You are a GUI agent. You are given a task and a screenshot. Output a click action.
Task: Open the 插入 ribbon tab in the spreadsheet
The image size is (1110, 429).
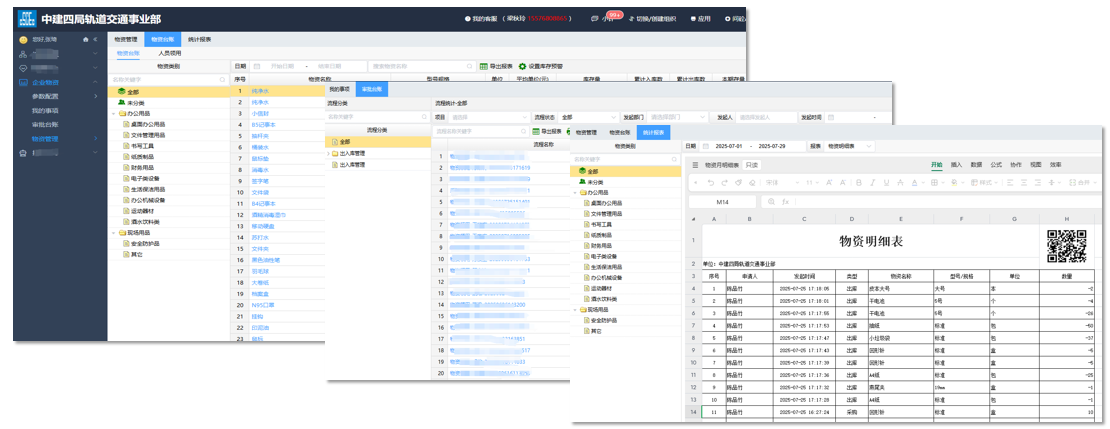click(x=956, y=165)
